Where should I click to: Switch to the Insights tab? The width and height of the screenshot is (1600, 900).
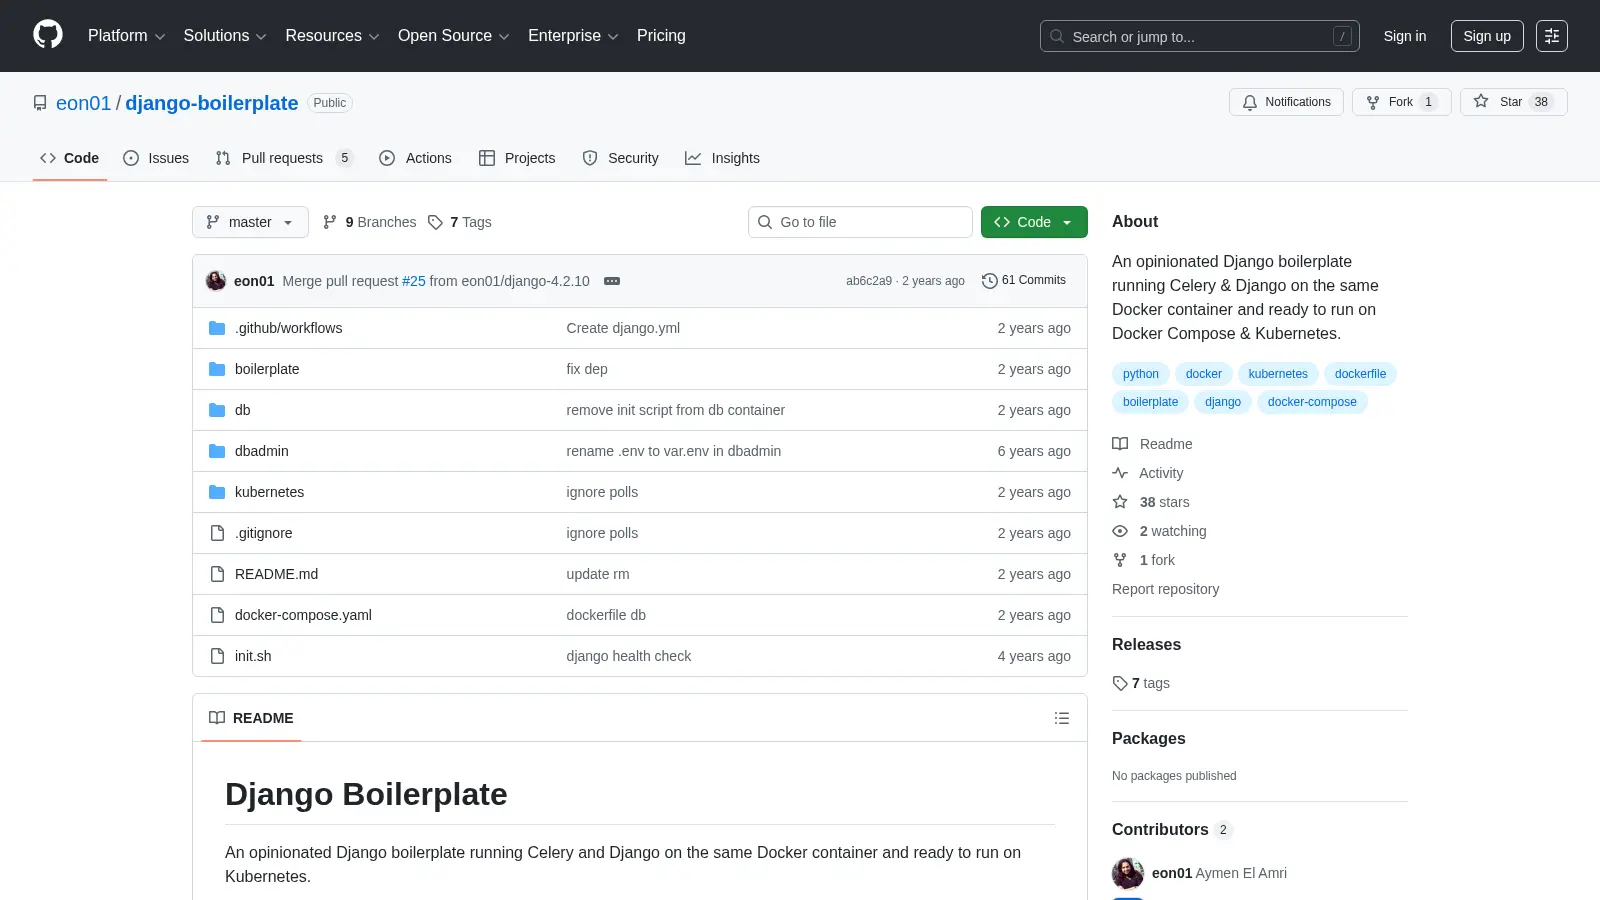tap(722, 158)
